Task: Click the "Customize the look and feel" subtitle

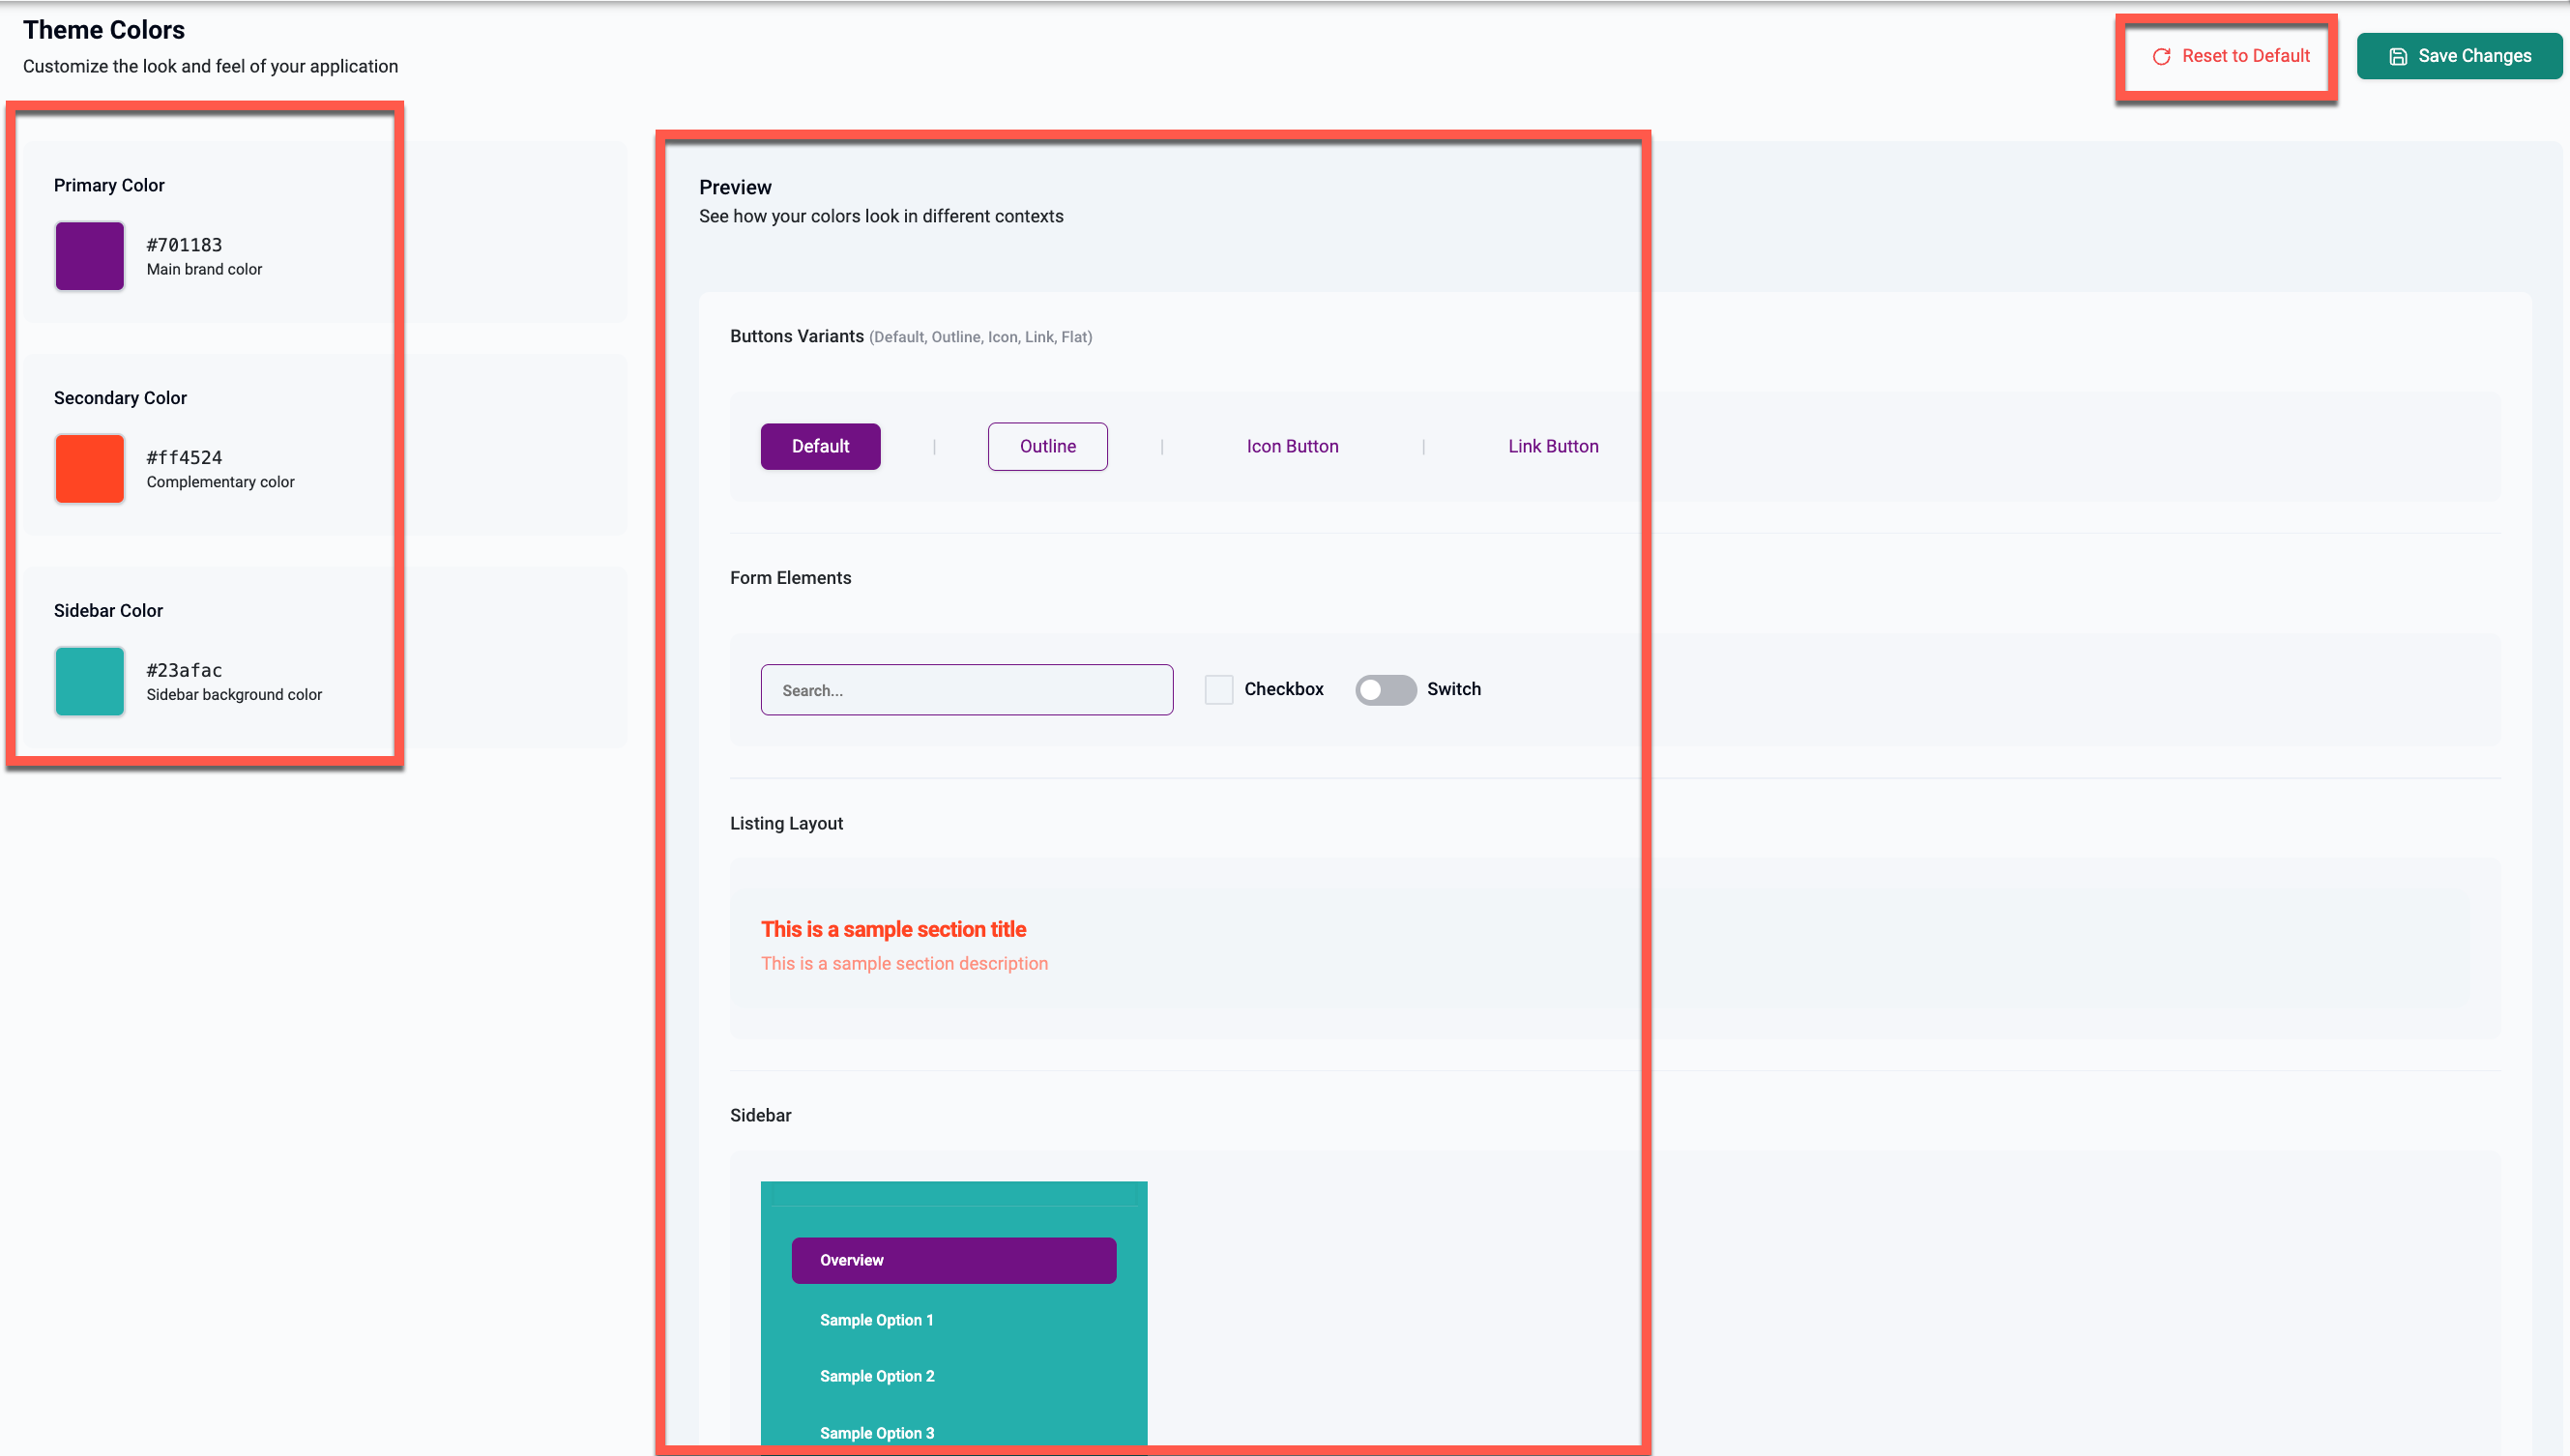Action: coord(210,66)
